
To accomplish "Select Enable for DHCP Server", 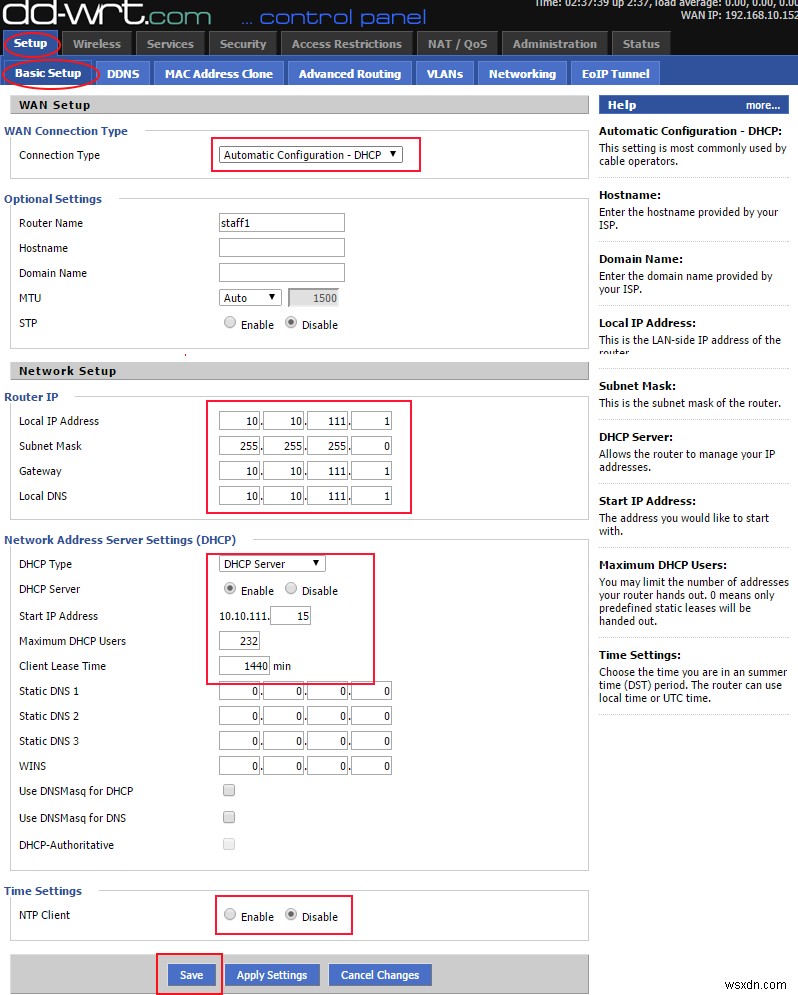I will [x=230, y=588].
